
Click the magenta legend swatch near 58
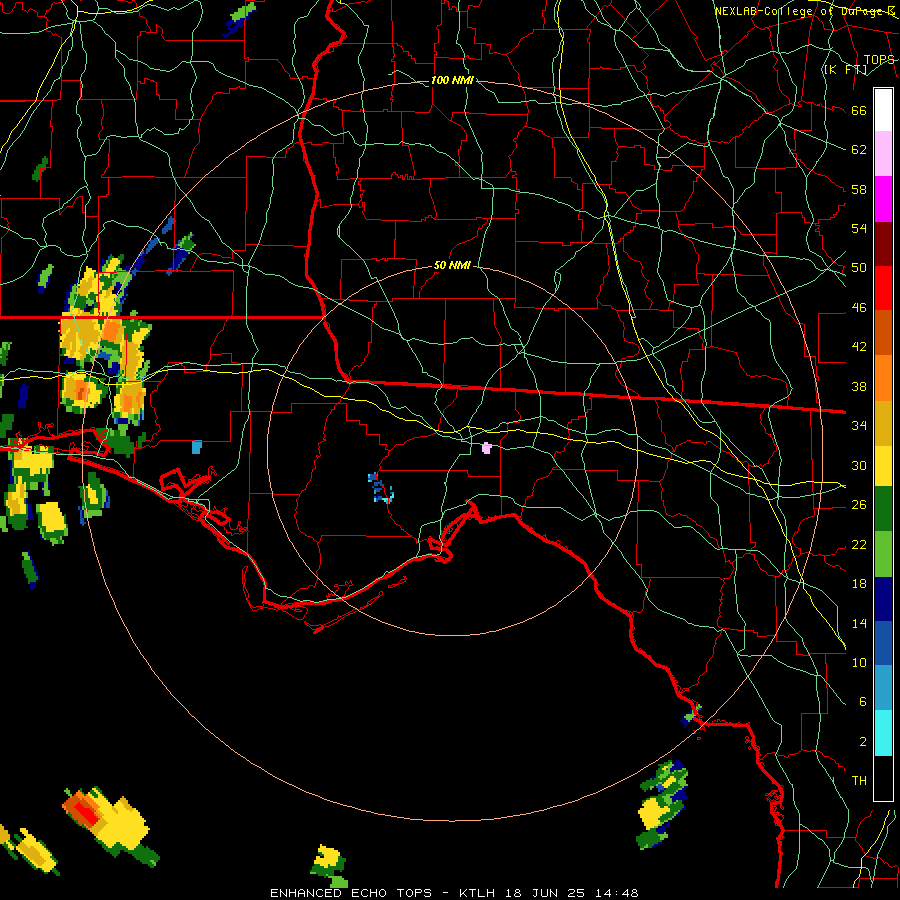pyautogui.click(x=883, y=199)
